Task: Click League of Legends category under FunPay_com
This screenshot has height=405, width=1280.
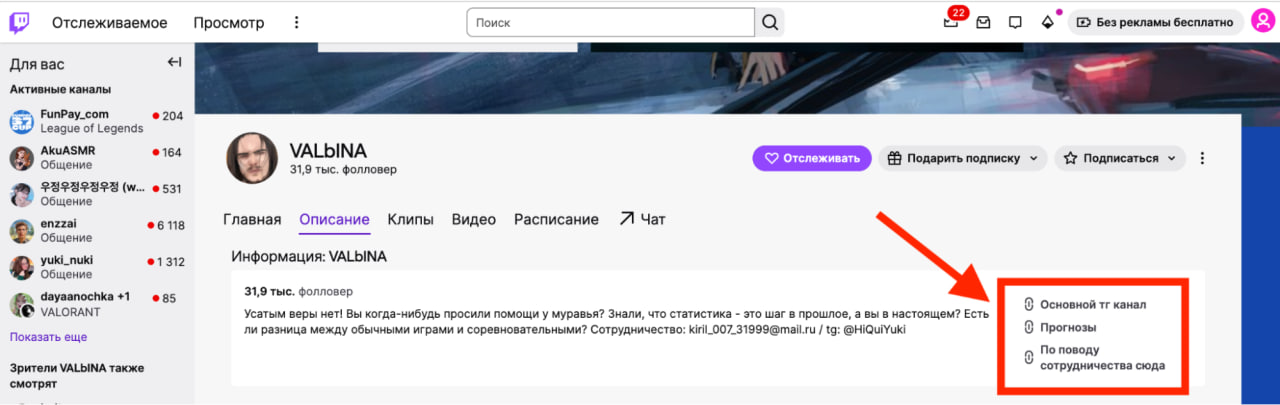Action: click(x=91, y=128)
